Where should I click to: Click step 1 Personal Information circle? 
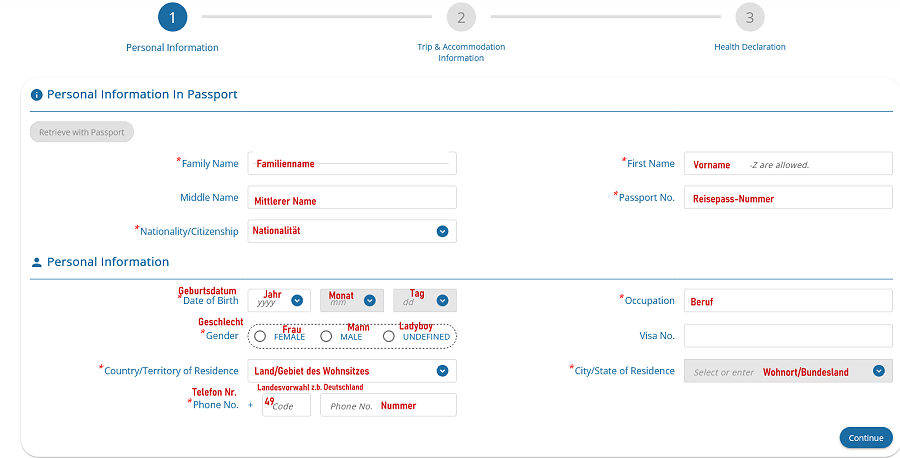click(172, 17)
